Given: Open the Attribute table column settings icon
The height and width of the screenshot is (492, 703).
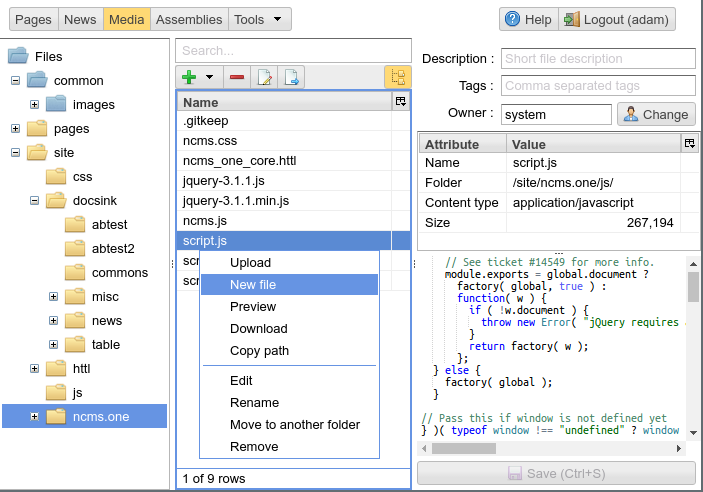Looking at the screenshot, I should pyautogui.click(x=688, y=144).
